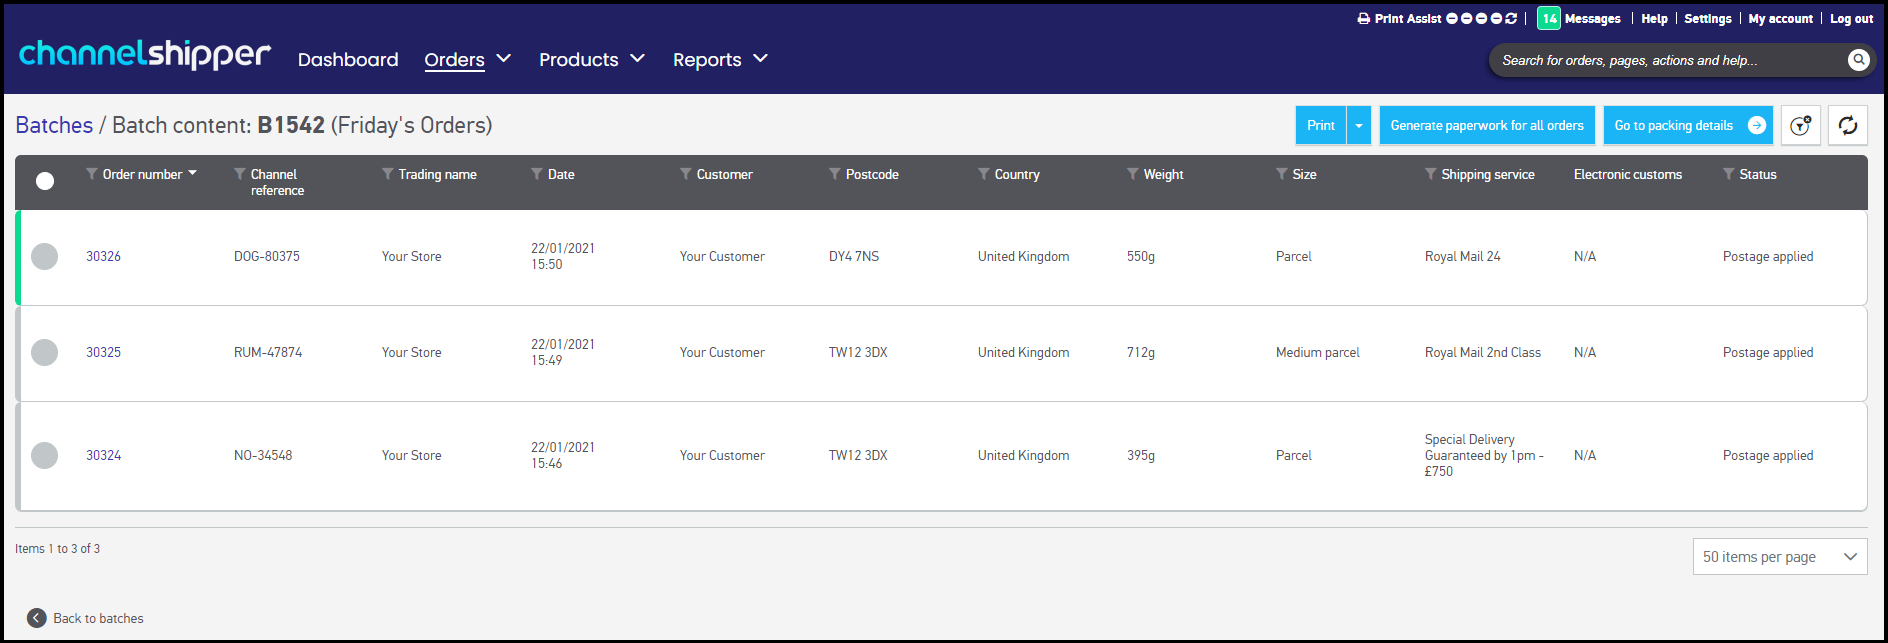Click the Print Assist printer icon
Screen dimensions: 1888x643
pos(1363,19)
